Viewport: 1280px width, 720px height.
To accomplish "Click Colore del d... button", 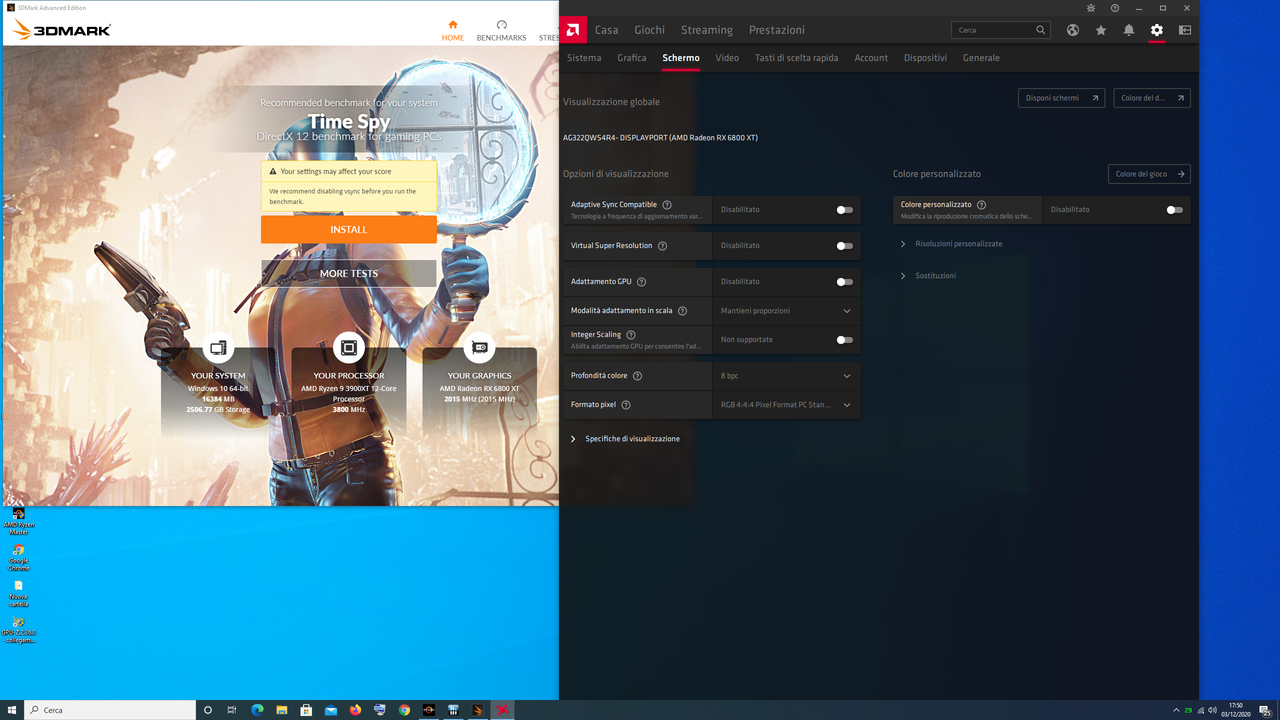I will 1152,98.
